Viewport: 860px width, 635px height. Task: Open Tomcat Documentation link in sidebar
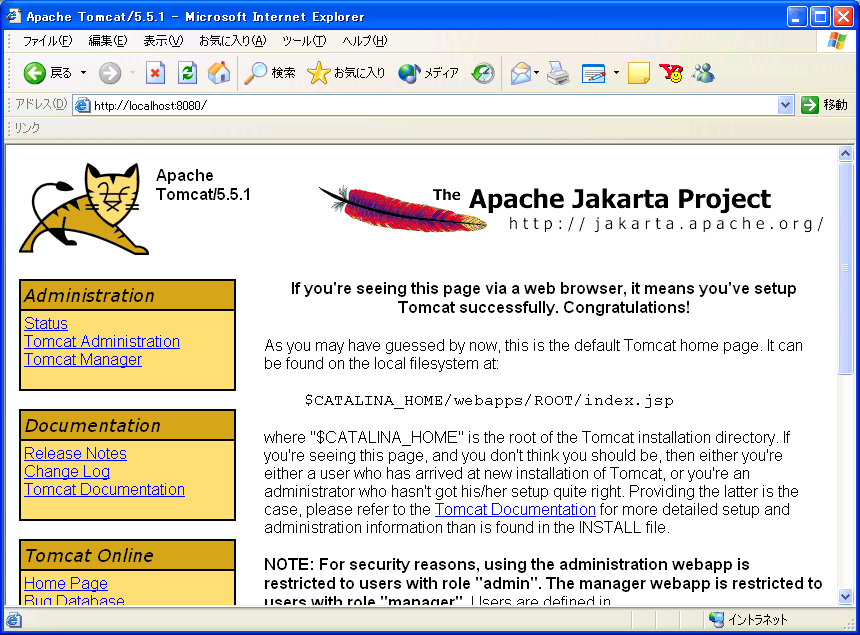(104, 490)
